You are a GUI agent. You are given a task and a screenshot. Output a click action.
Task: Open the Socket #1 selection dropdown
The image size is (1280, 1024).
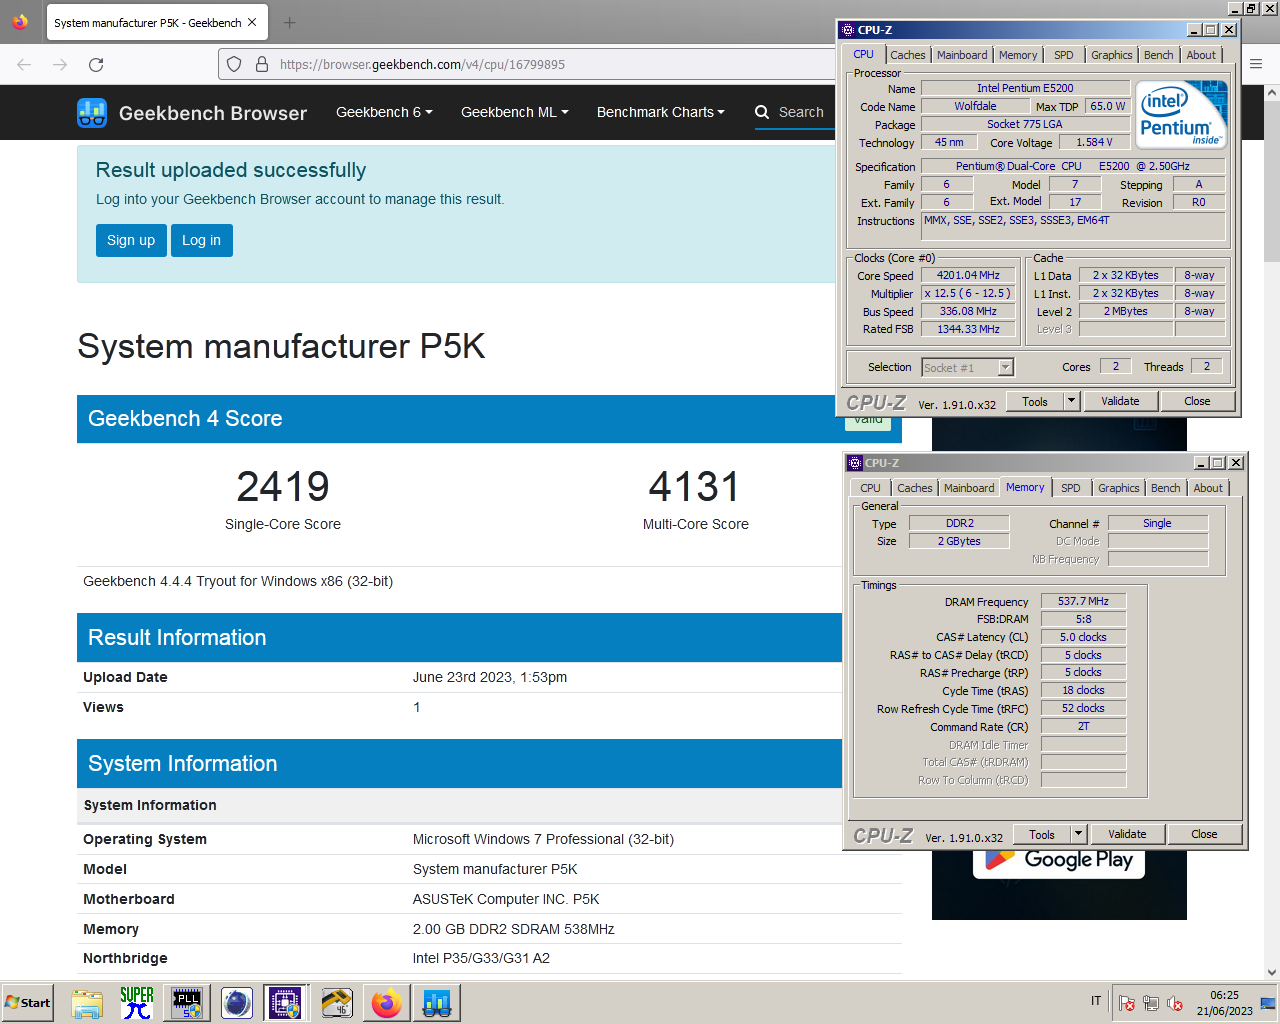pos(1006,368)
